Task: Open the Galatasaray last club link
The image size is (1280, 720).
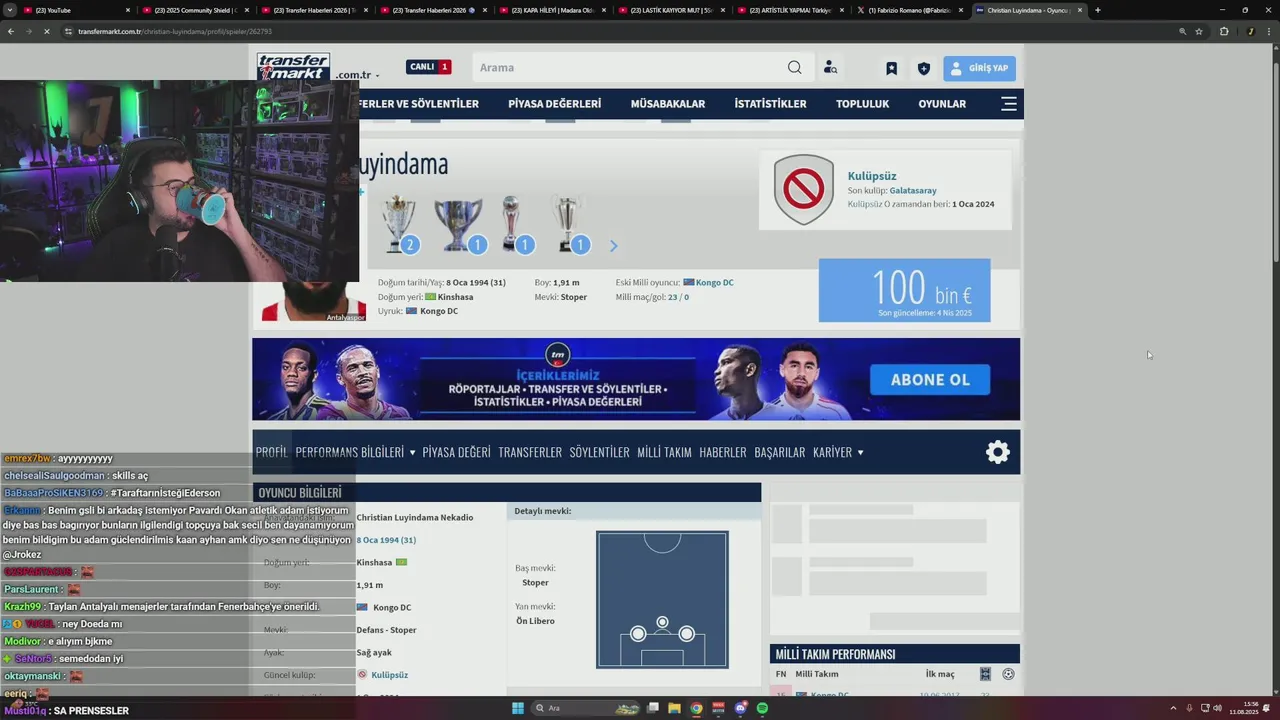Action: pyautogui.click(x=913, y=190)
